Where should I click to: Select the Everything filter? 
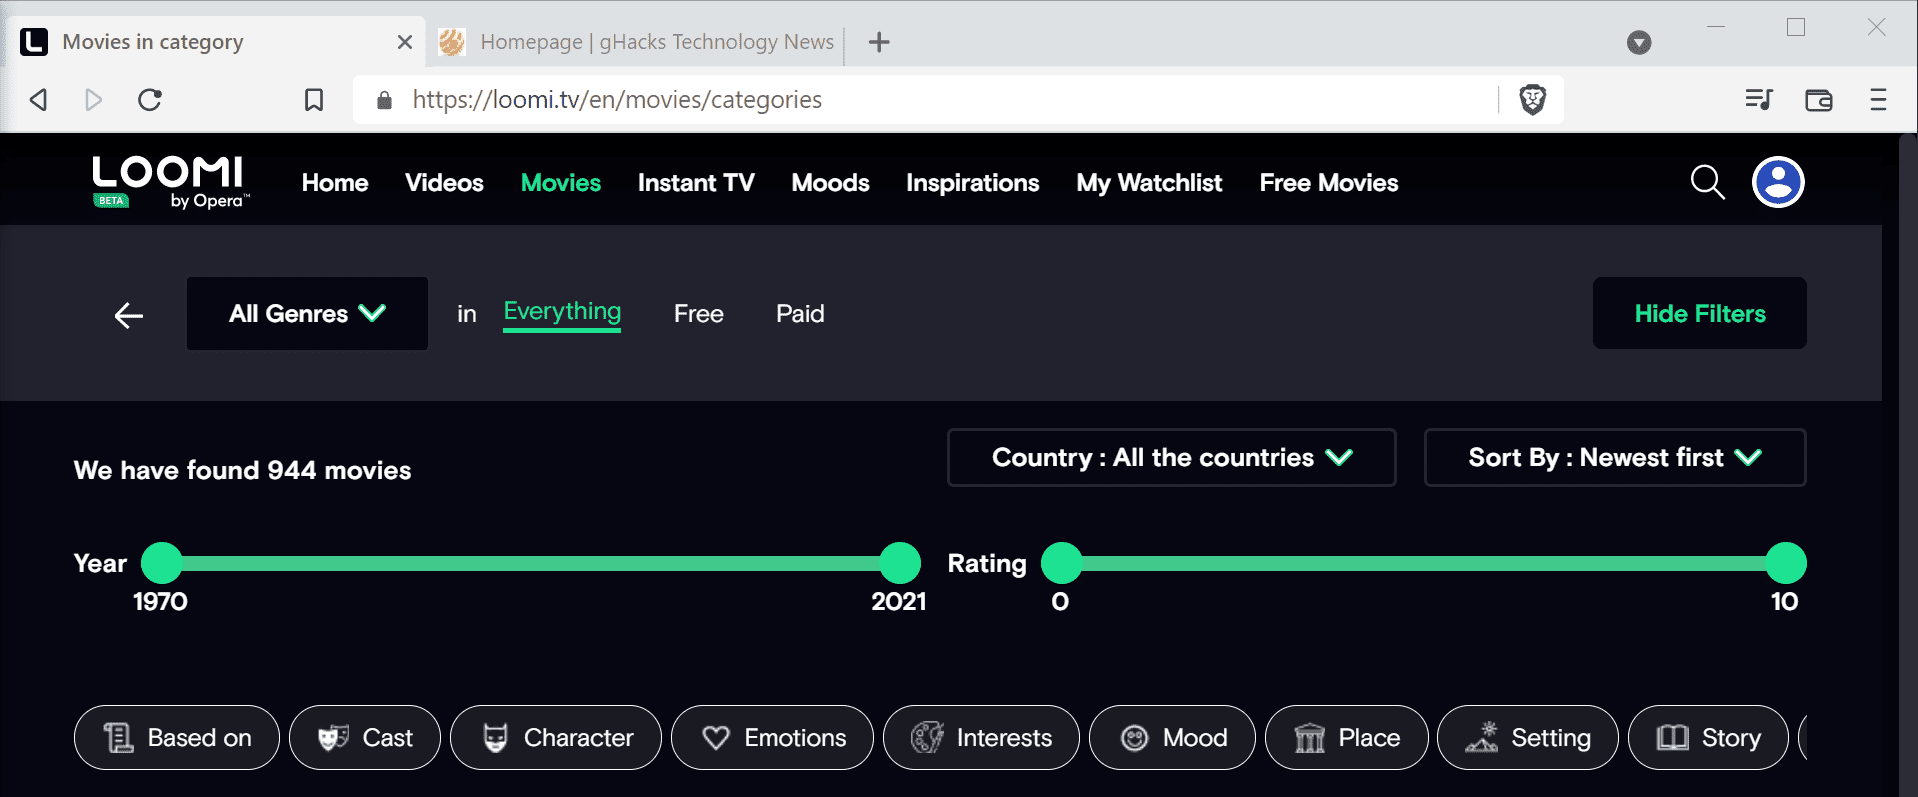click(562, 312)
